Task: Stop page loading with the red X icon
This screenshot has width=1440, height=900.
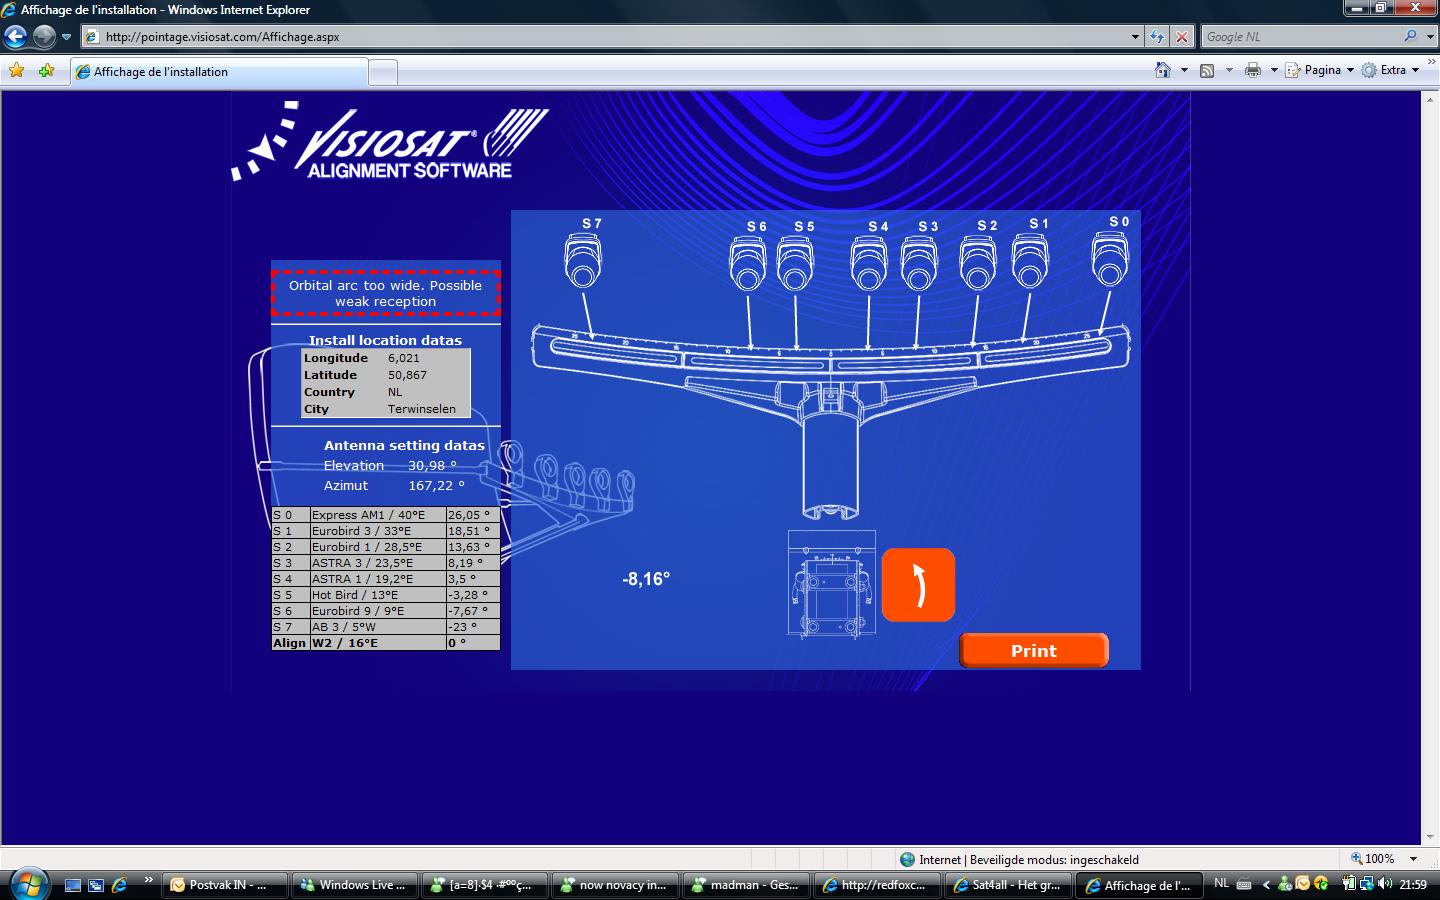Action: (x=1182, y=37)
